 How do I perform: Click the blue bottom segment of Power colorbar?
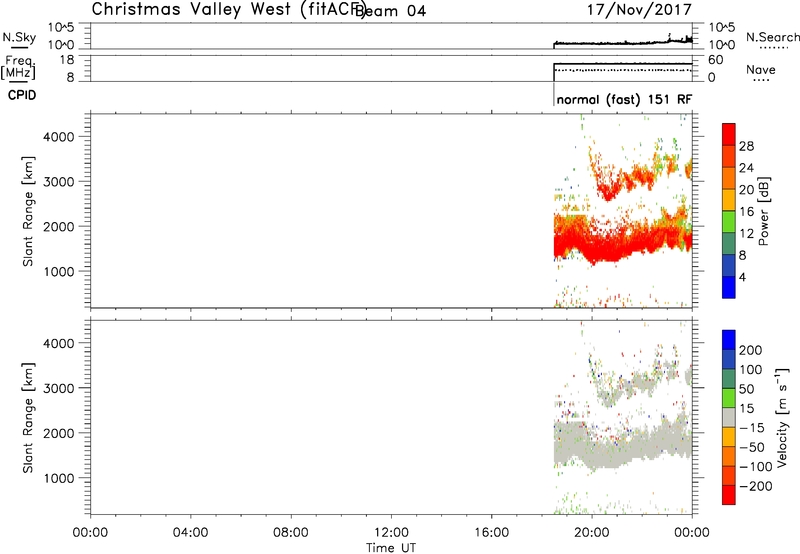tap(729, 287)
